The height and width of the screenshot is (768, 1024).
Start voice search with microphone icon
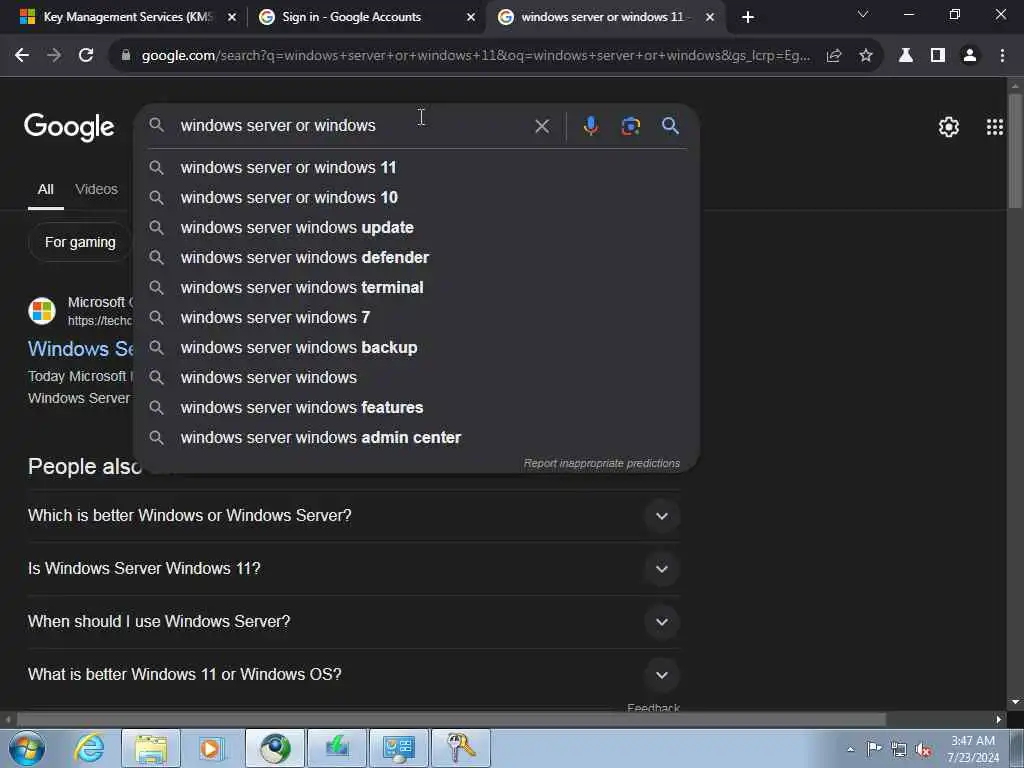coord(590,125)
